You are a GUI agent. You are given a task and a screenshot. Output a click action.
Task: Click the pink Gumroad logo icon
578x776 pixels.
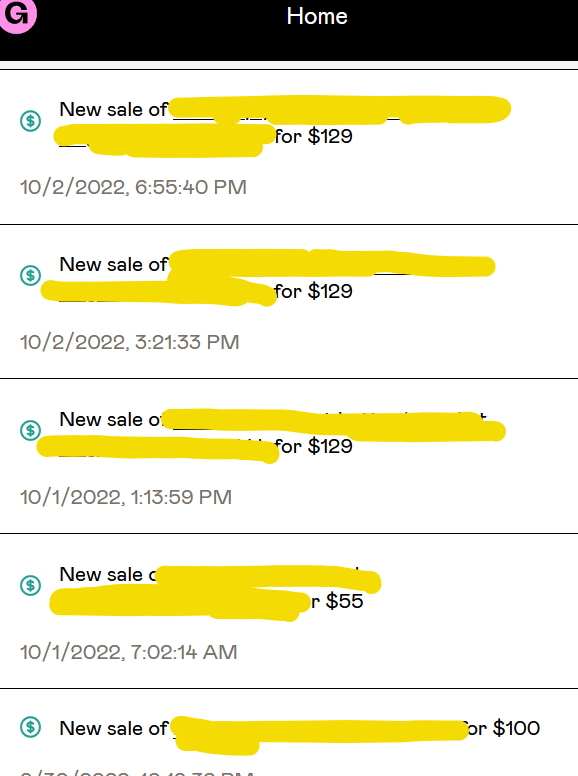coord(17,15)
